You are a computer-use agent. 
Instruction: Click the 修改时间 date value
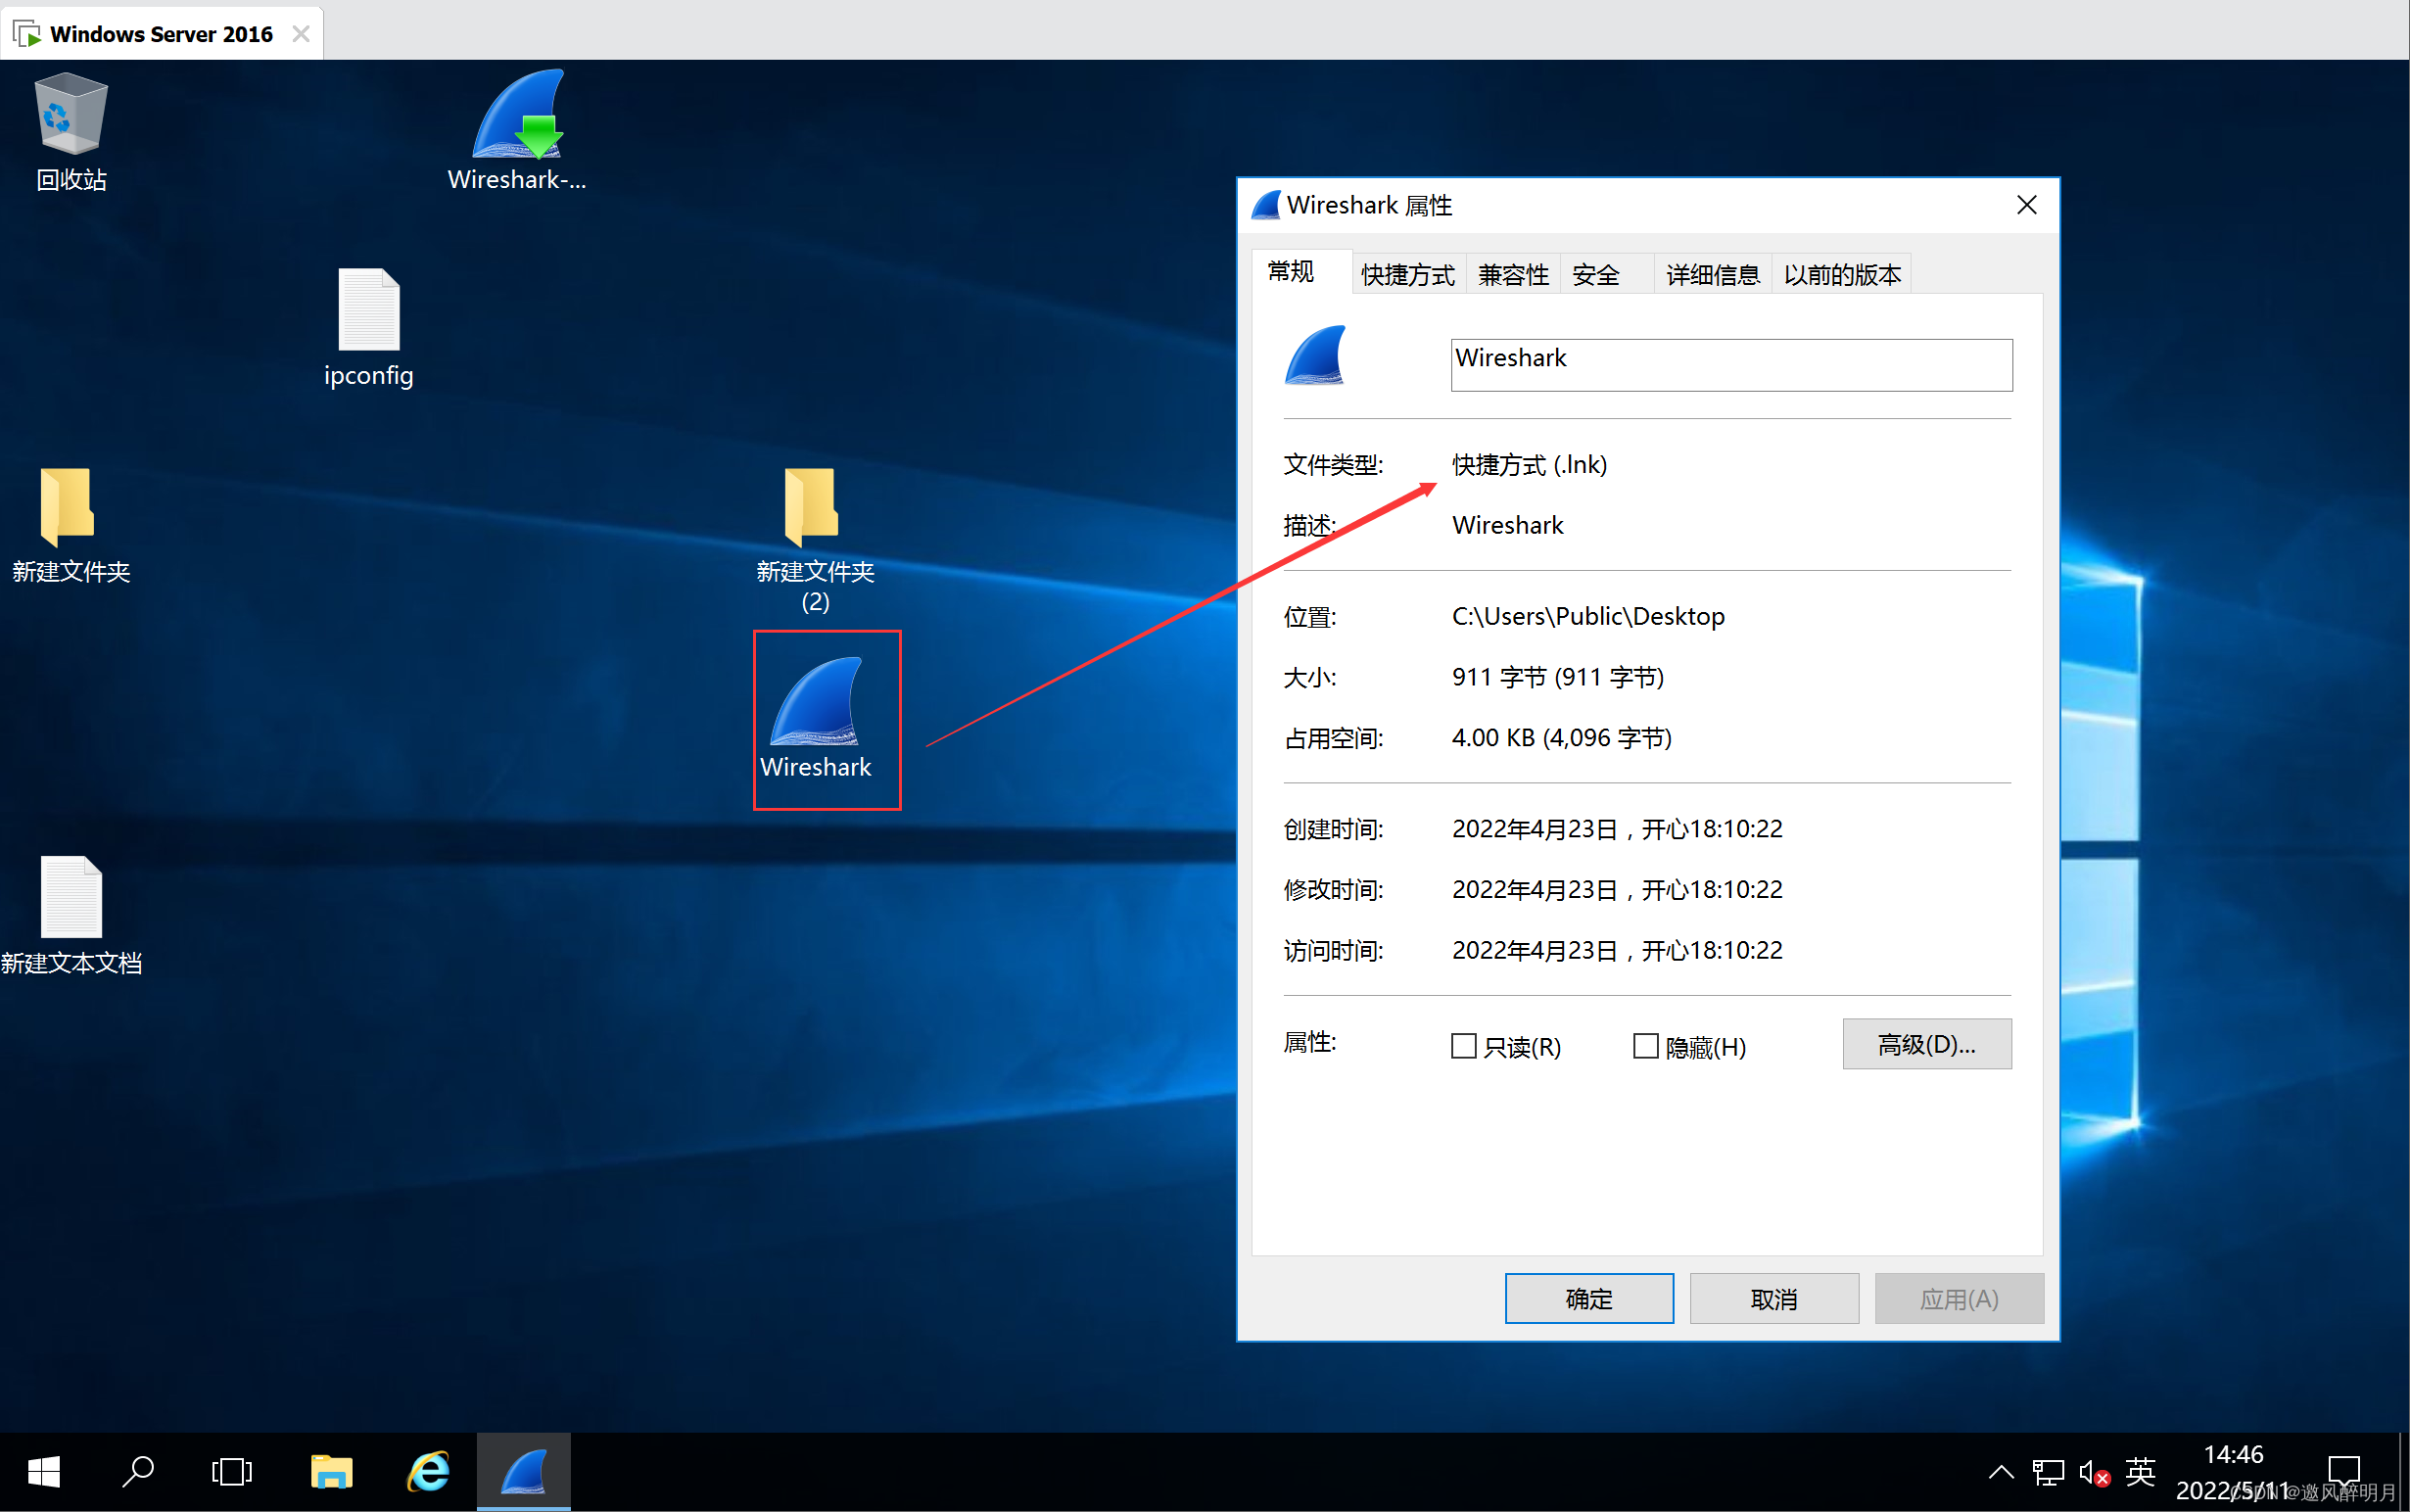(1617, 890)
